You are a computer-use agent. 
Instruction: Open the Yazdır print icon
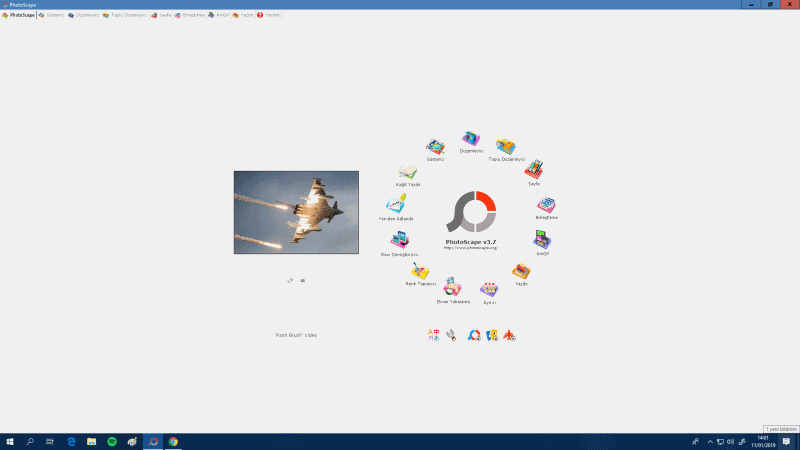coord(521,271)
